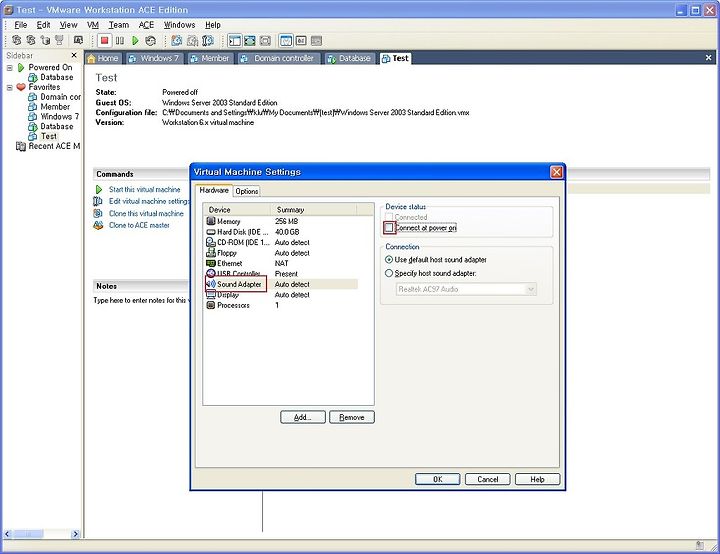Open the Edit menu

click(x=43, y=25)
